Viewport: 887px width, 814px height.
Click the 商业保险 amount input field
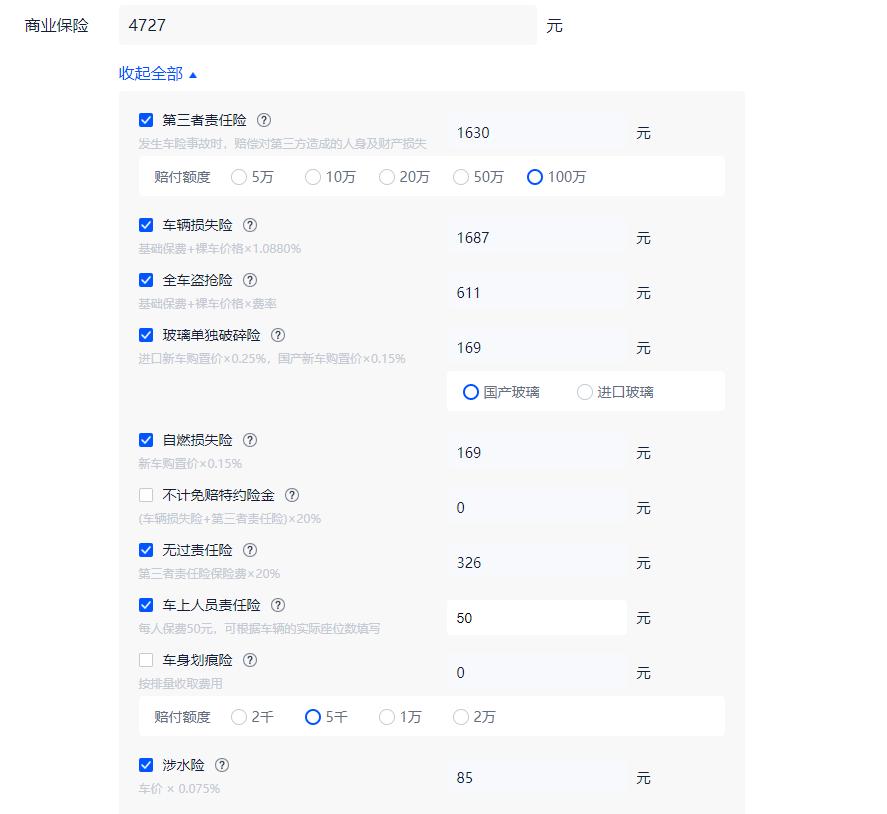tap(325, 25)
